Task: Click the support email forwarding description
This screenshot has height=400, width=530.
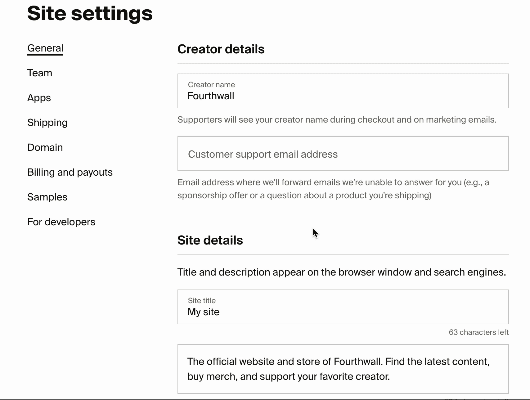Action: coord(333,189)
